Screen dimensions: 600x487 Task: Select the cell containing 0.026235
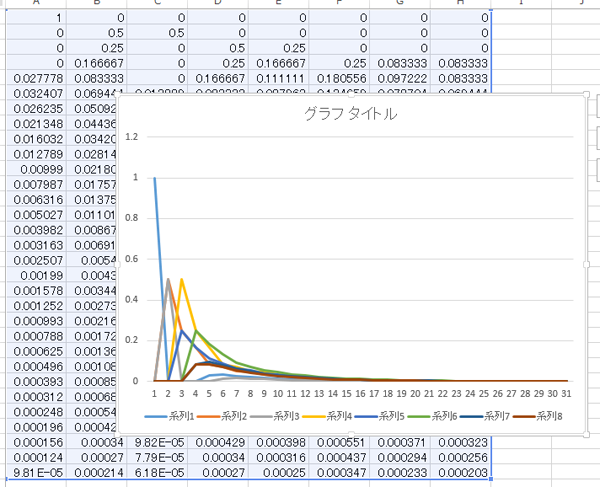(x=36, y=109)
